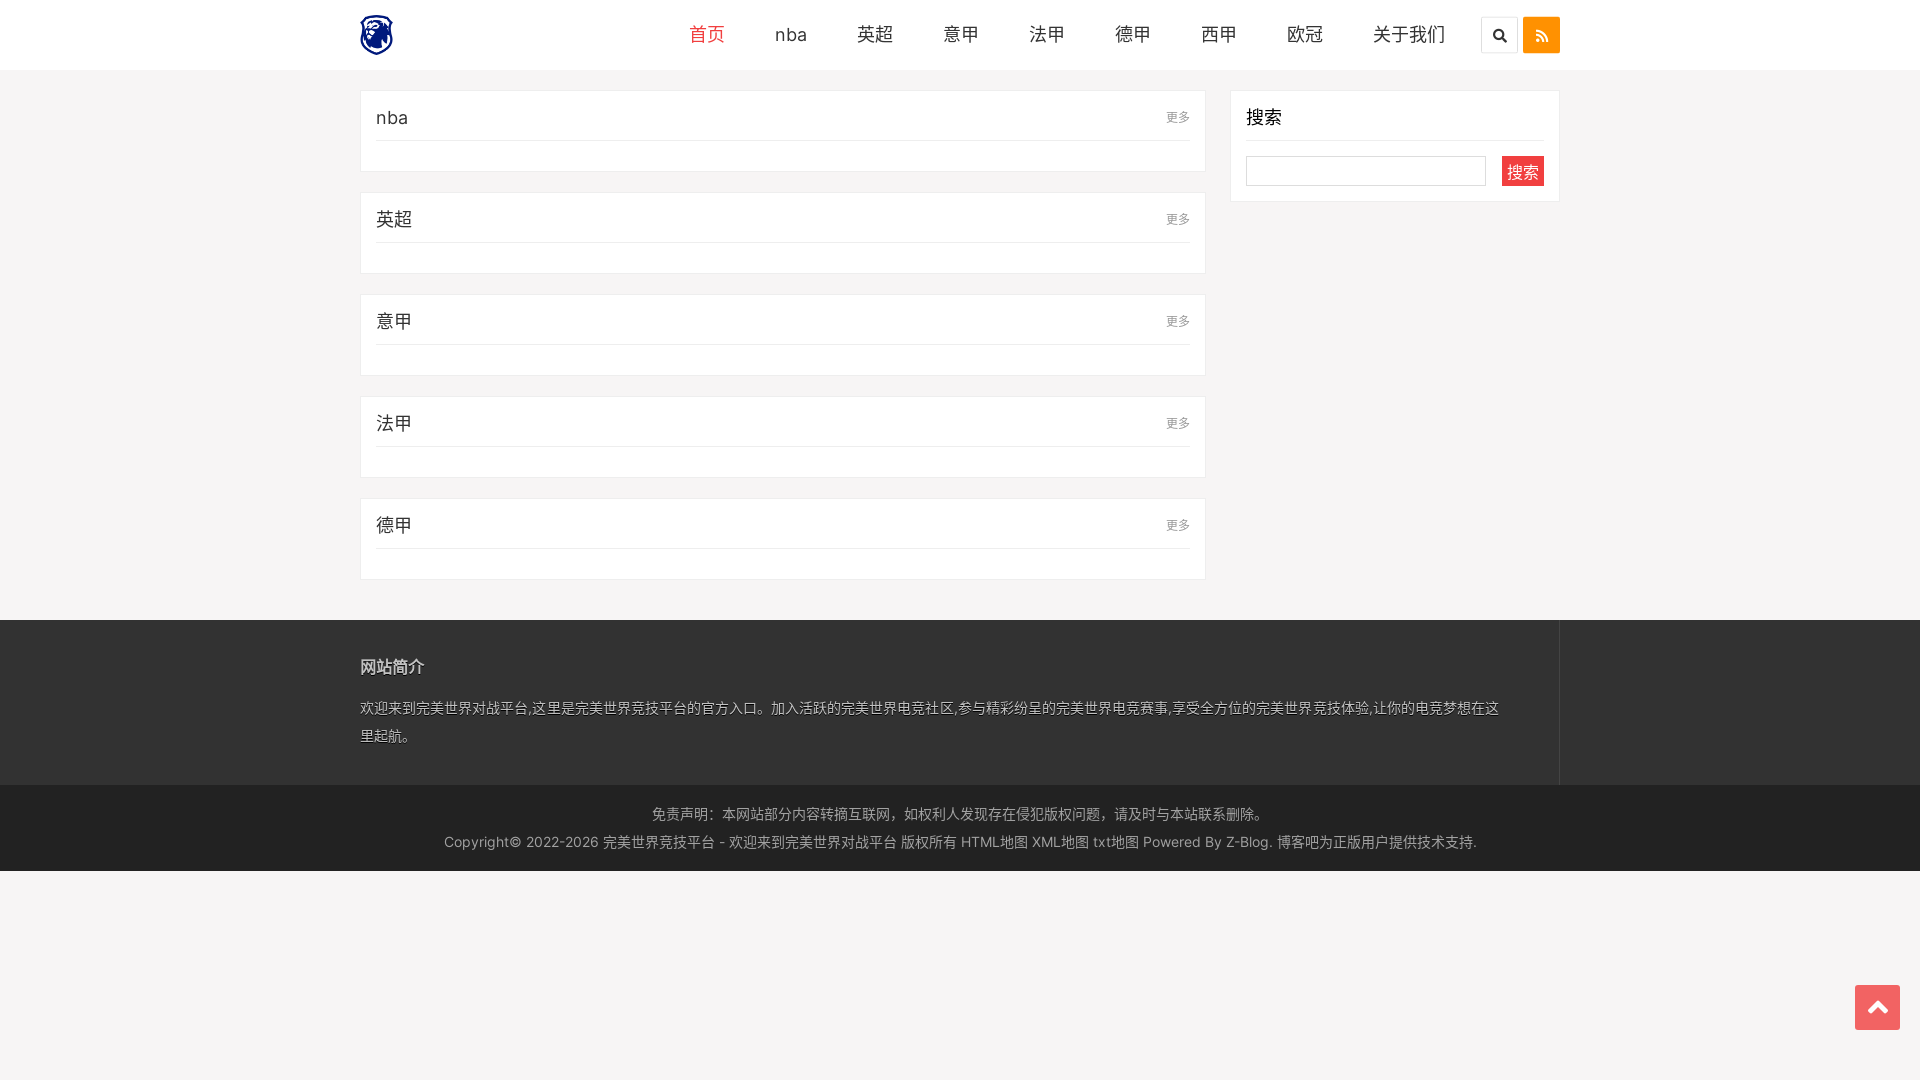The image size is (1920, 1080).
Task: Open 关于我们 navigation page
Action: pyautogui.click(x=1409, y=34)
